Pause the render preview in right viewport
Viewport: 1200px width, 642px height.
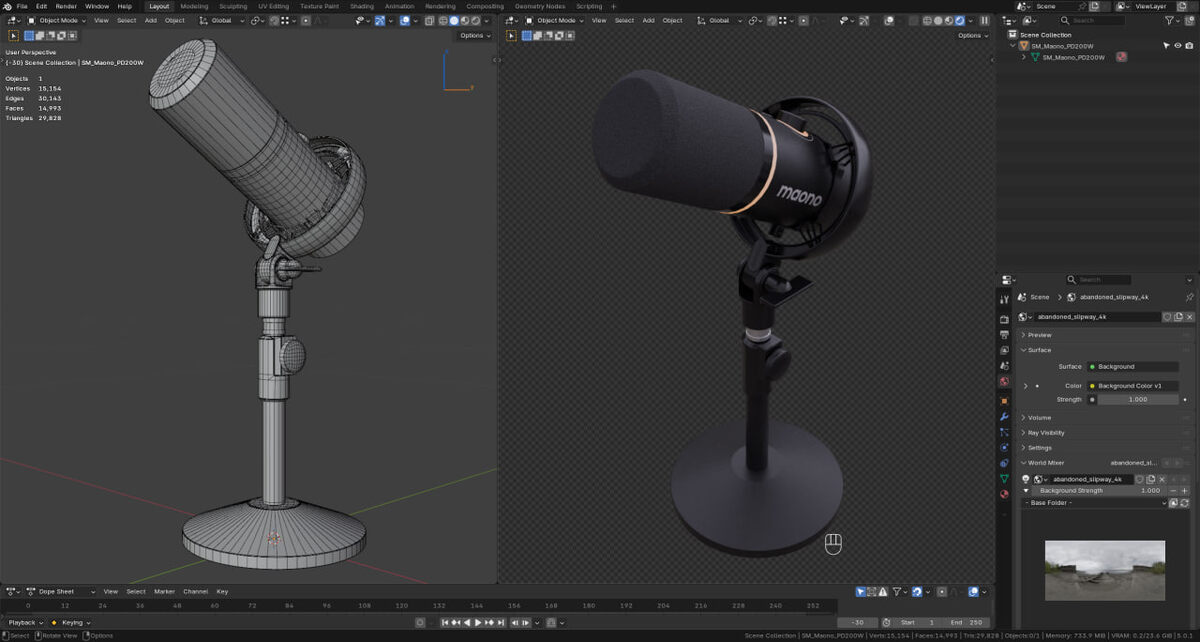(984, 20)
